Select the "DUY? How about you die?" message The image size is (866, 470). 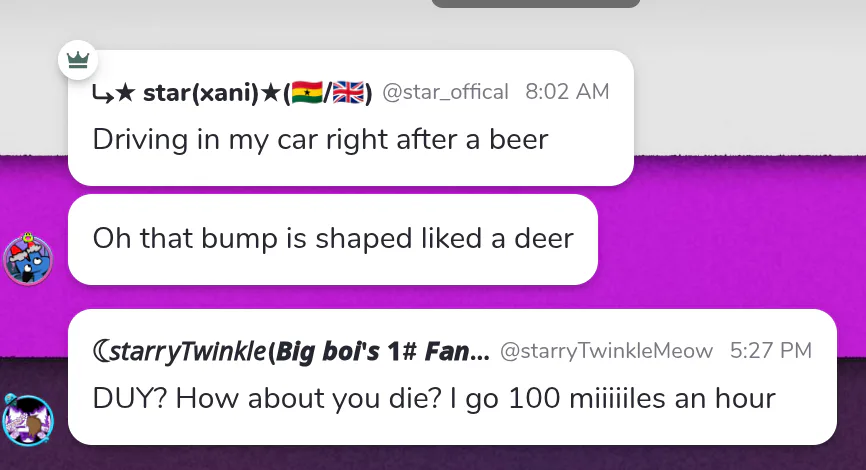tap(434, 398)
